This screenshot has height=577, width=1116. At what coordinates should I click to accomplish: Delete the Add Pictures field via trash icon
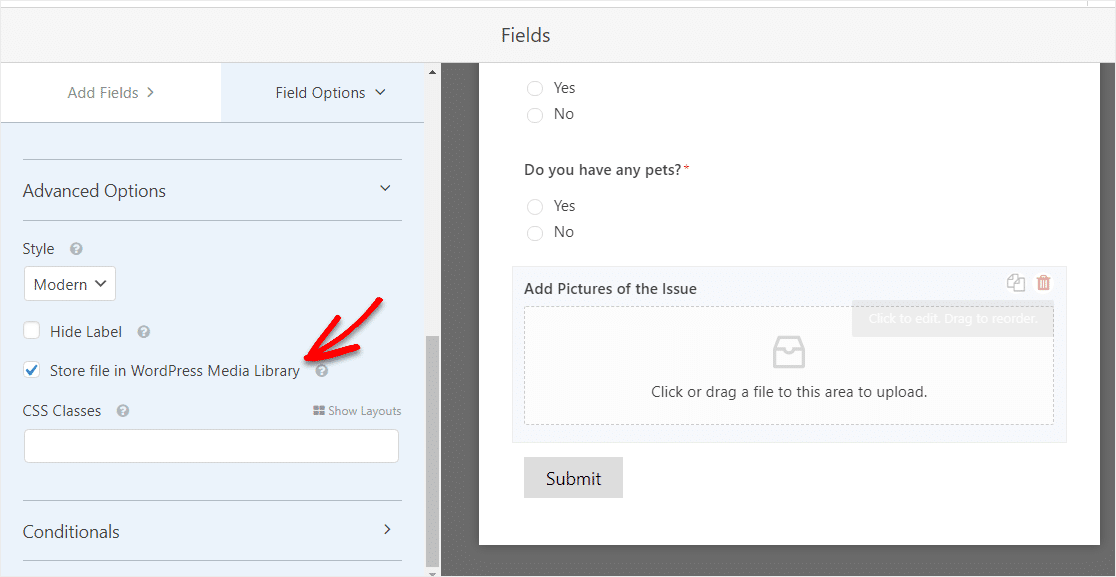[x=1043, y=282]
